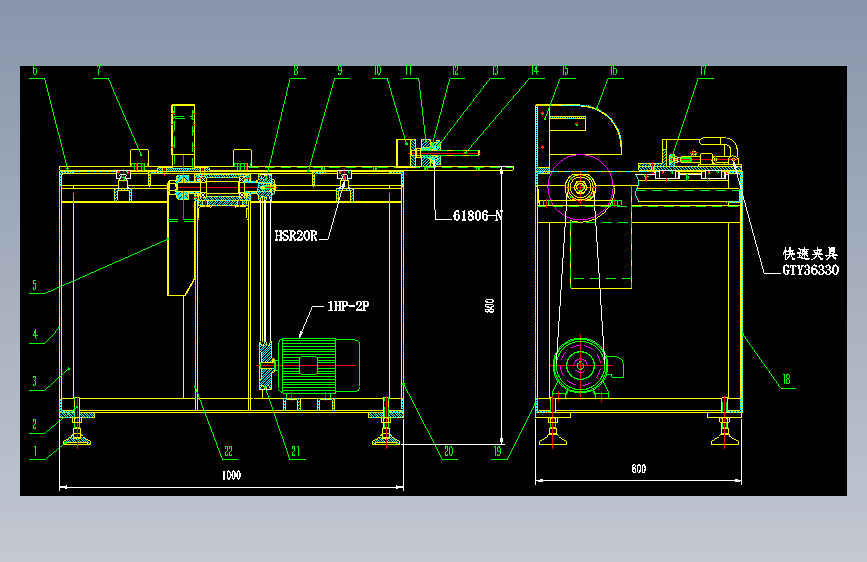Select part callout number 6
867x562 pixels.
pyautogui.click(x=35, y=70)
